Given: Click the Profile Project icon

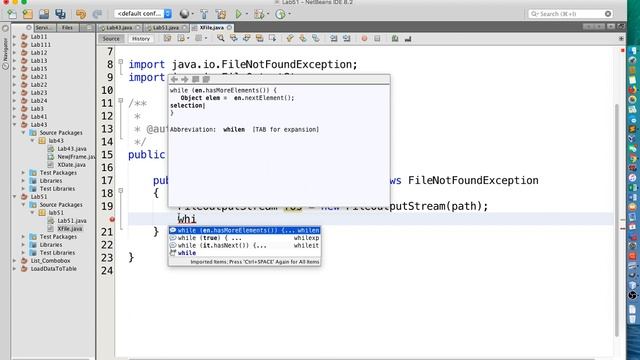Looking at the screenshot, I should [280, 14].
